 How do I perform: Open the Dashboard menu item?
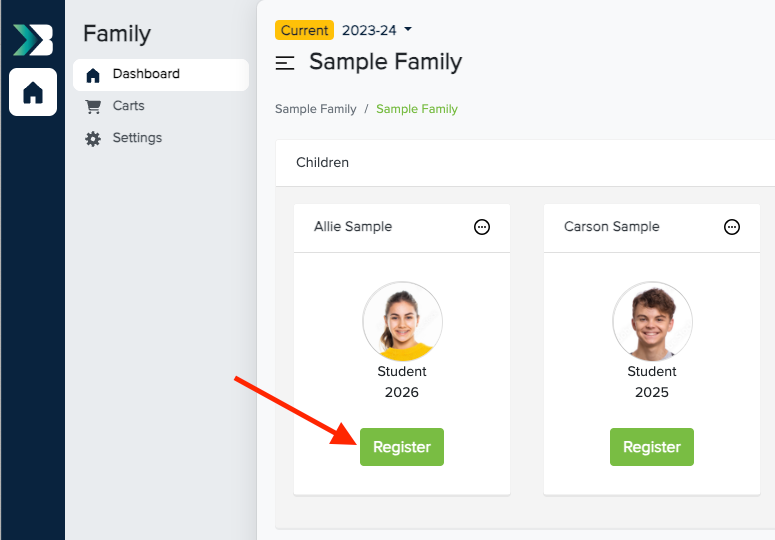[x=146, y=74]
